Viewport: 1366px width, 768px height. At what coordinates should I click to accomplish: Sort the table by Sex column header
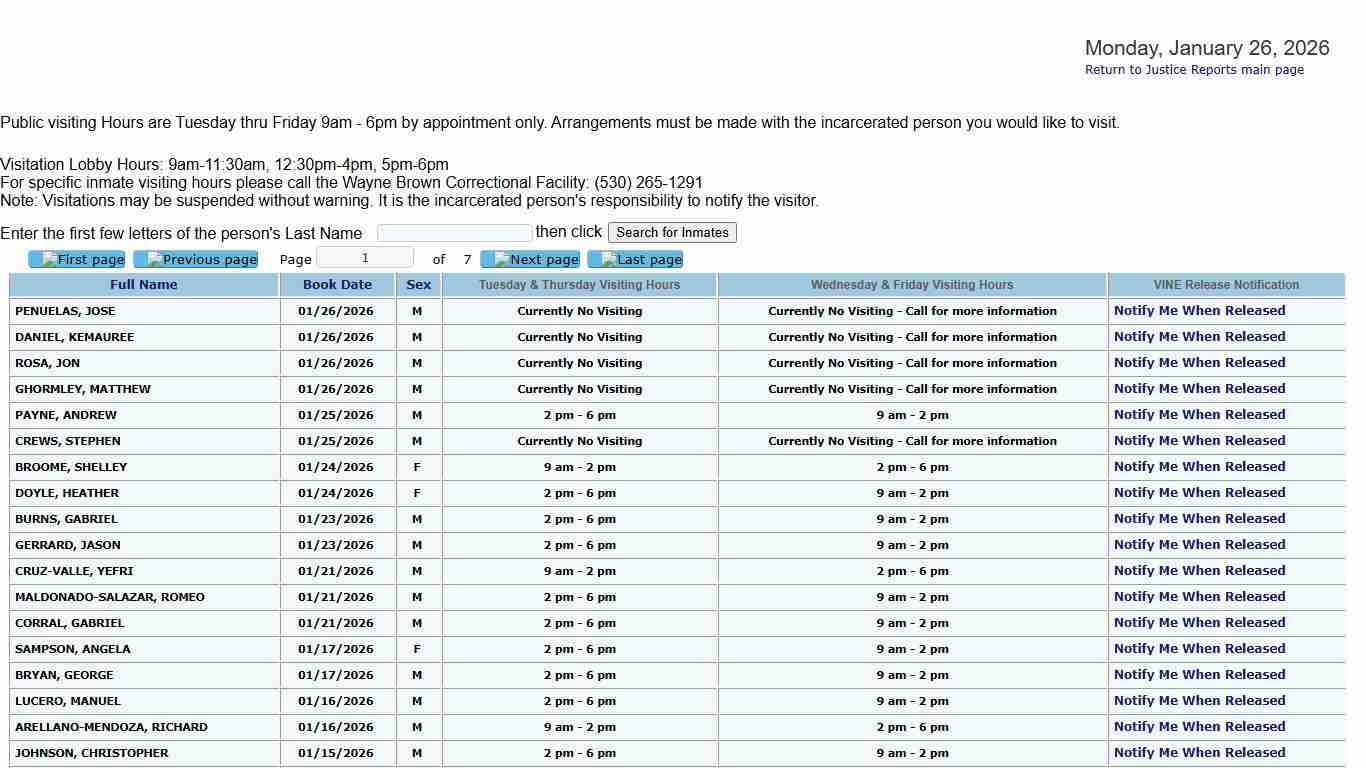coord(418,285)
